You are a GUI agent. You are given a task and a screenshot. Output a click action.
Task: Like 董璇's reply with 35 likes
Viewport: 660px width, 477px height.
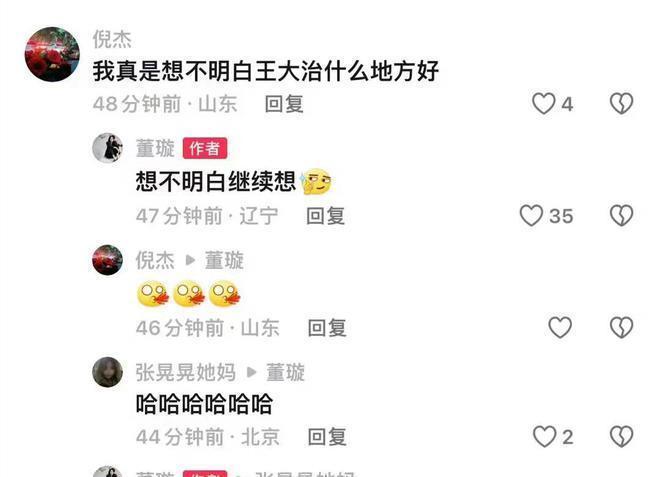pos(531,216)
